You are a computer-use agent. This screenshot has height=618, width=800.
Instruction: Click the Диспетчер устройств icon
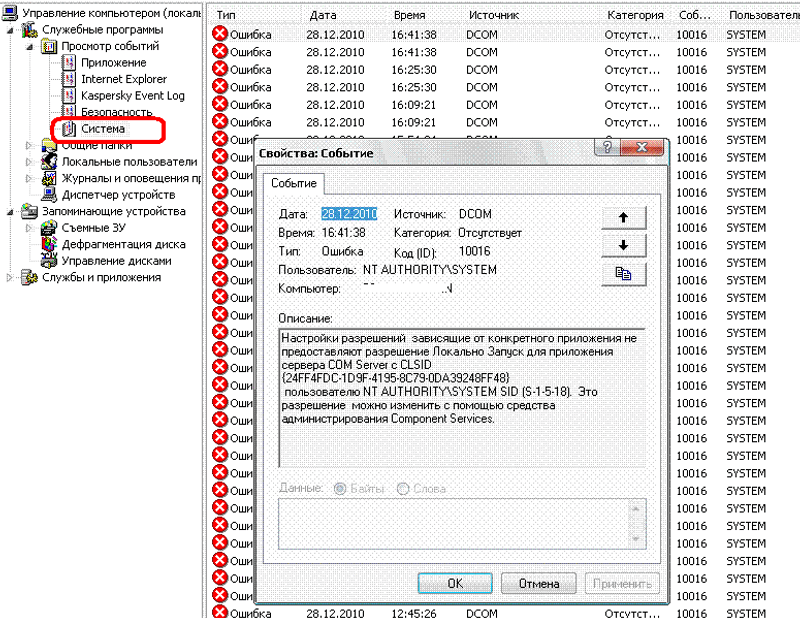click(x=49, y=194)
